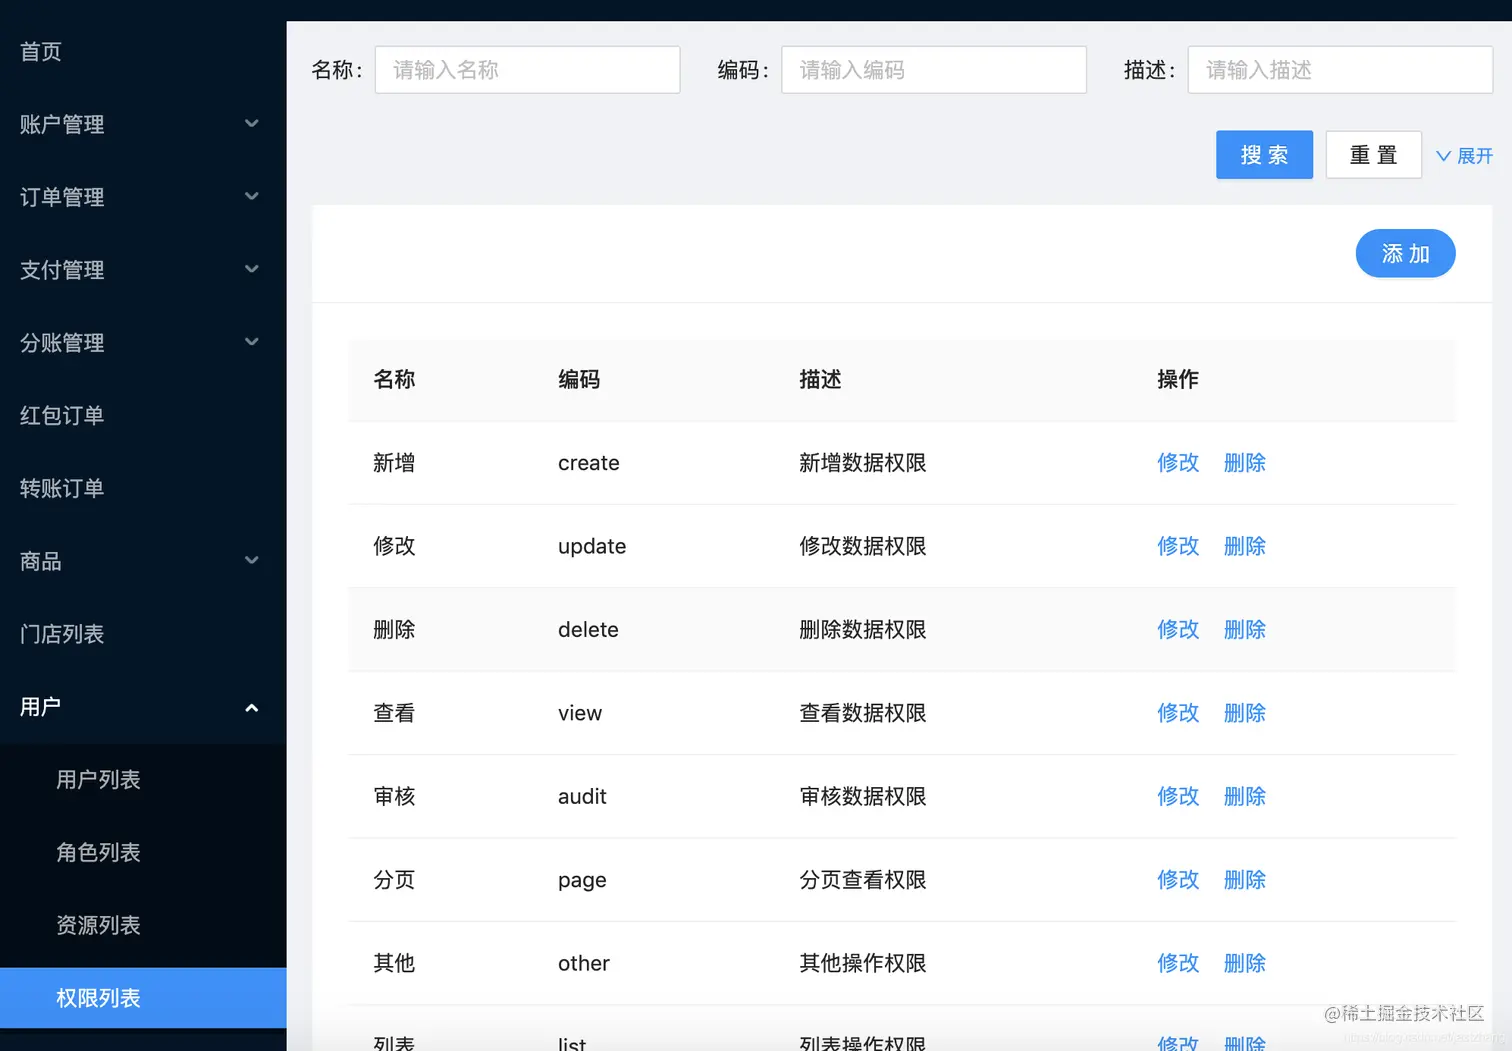Navigate to 首页 in the sidebar
Viewport: 1512px width, 1051px height.
coord(40,51)
